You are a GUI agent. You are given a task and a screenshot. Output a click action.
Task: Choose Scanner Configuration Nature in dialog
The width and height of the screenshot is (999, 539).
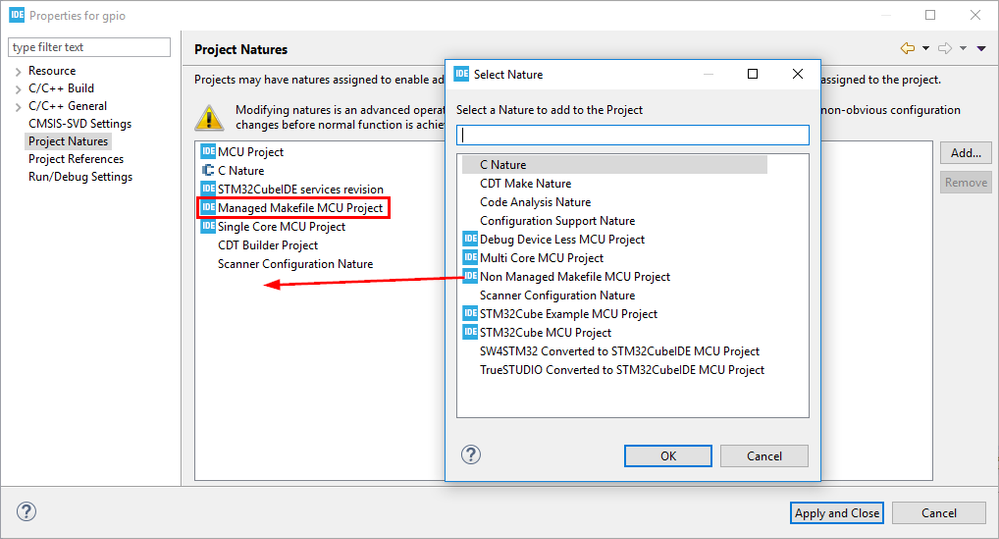[x=557, y=295]
